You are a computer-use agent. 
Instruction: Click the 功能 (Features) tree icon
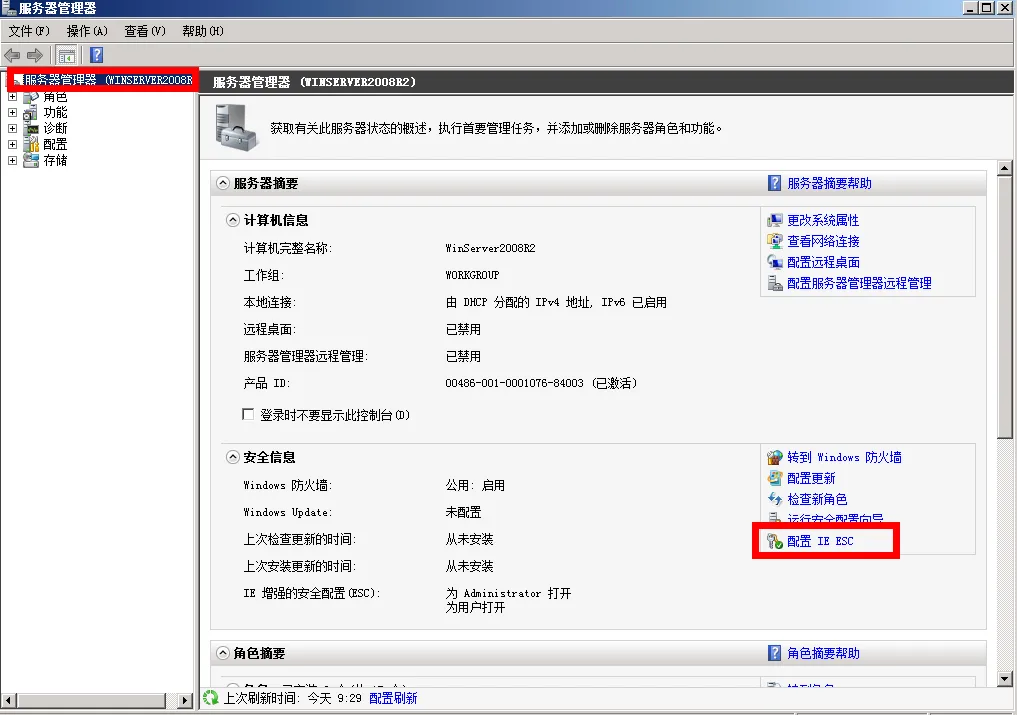pyautogui.click(x=30, y=113)
